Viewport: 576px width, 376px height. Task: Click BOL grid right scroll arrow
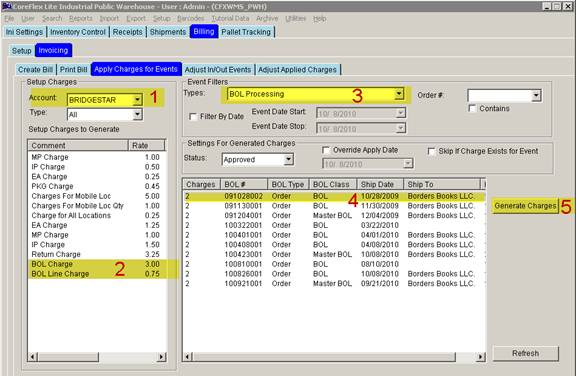(x=480, y=357)
